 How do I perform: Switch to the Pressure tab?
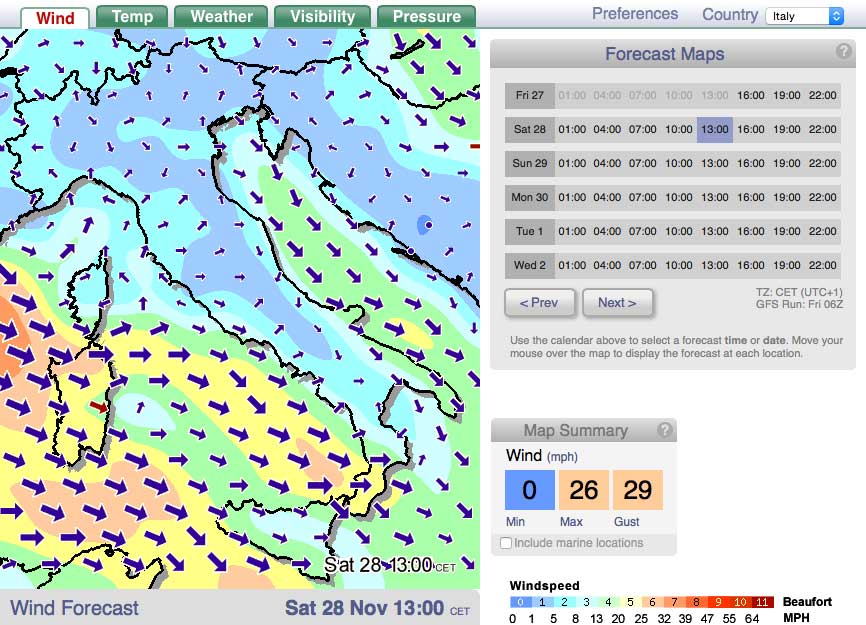pos(427,16)
